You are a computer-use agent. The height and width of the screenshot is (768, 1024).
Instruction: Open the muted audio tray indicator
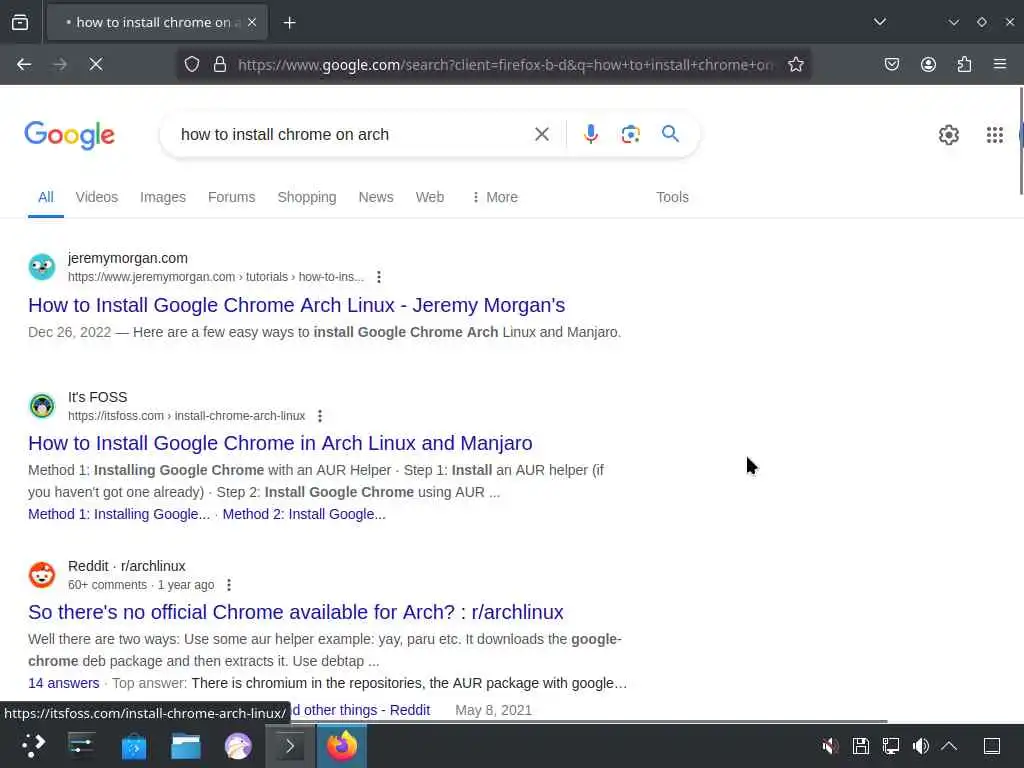830,746
